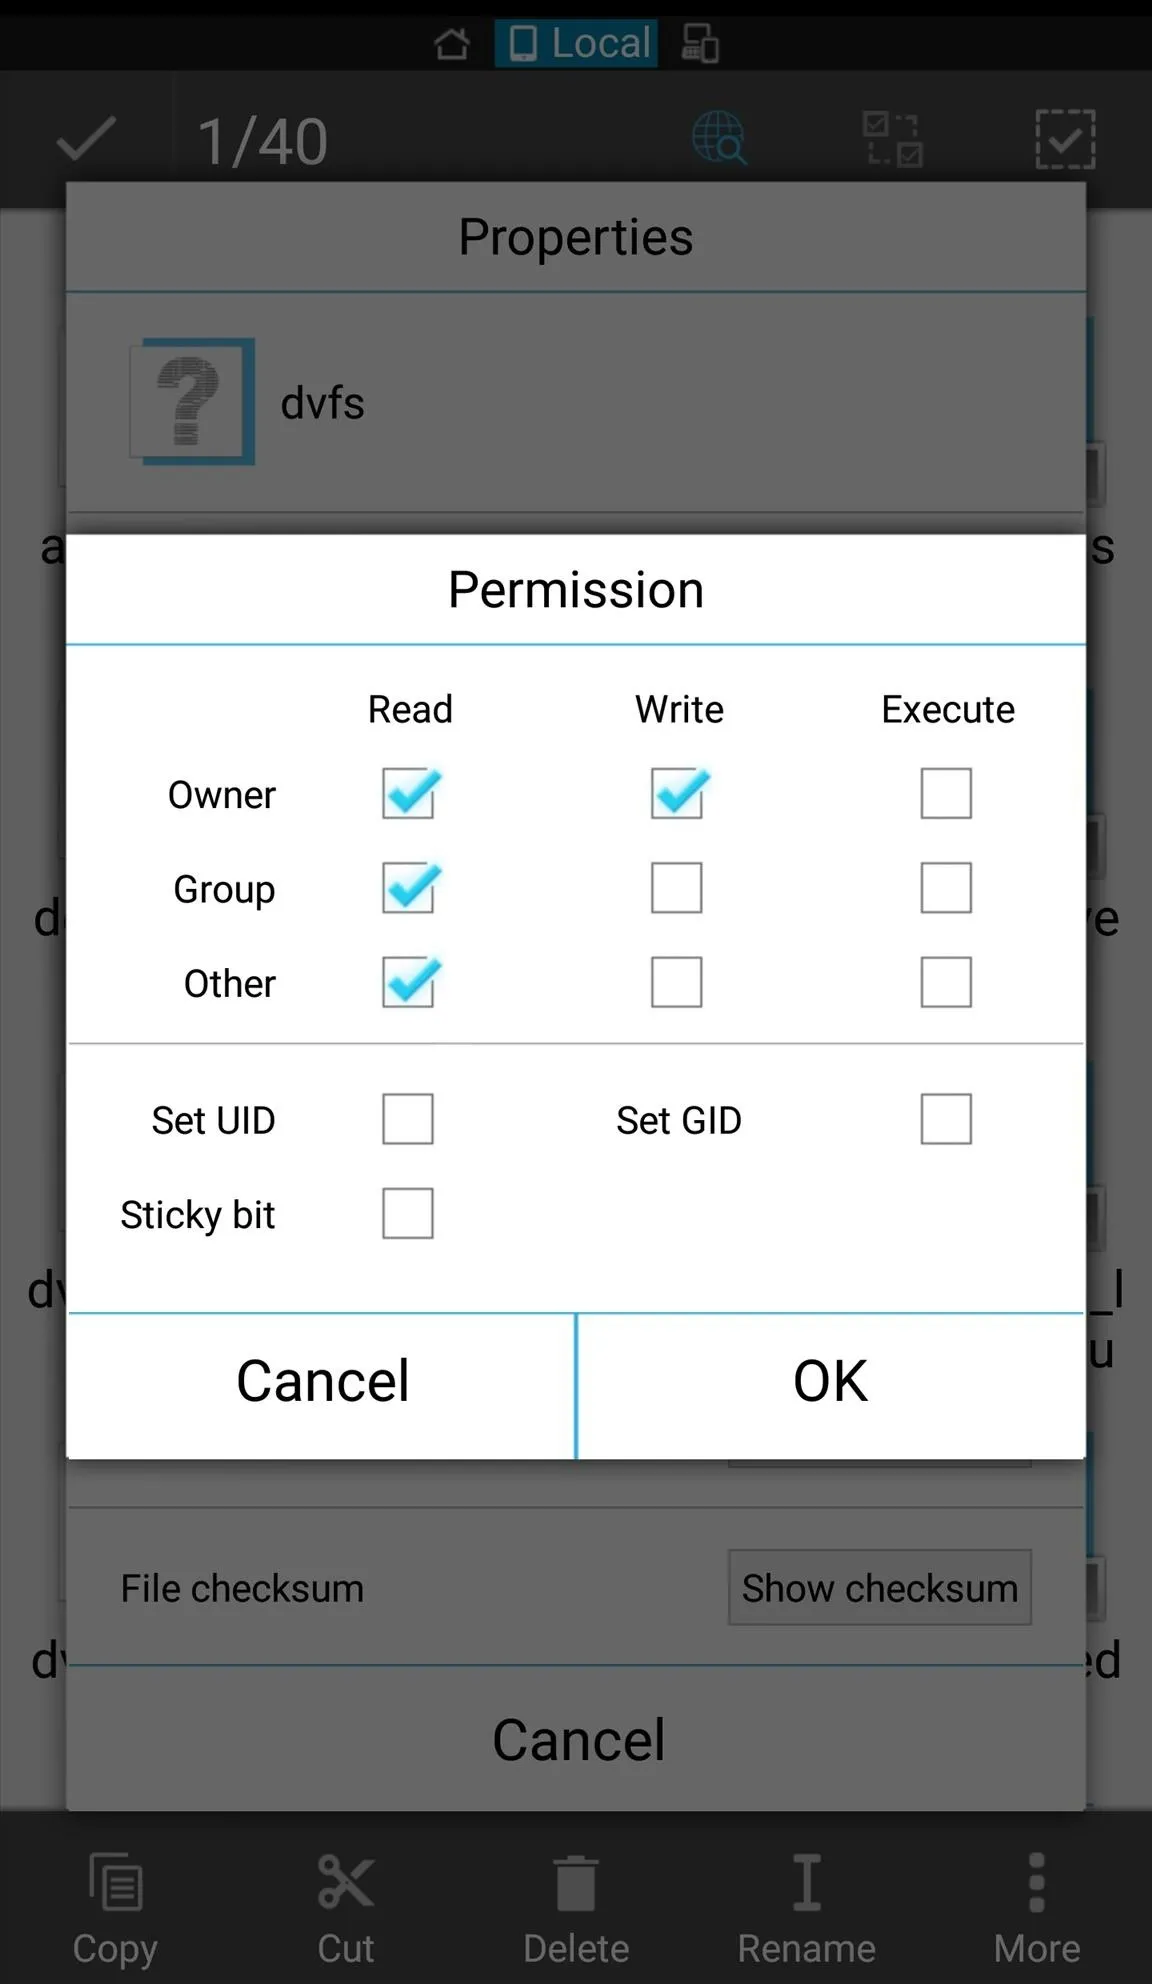Enable the Sticky bit checkbox
The width and height of the screenshot is (1152, 1984).
coord(408,1213)
